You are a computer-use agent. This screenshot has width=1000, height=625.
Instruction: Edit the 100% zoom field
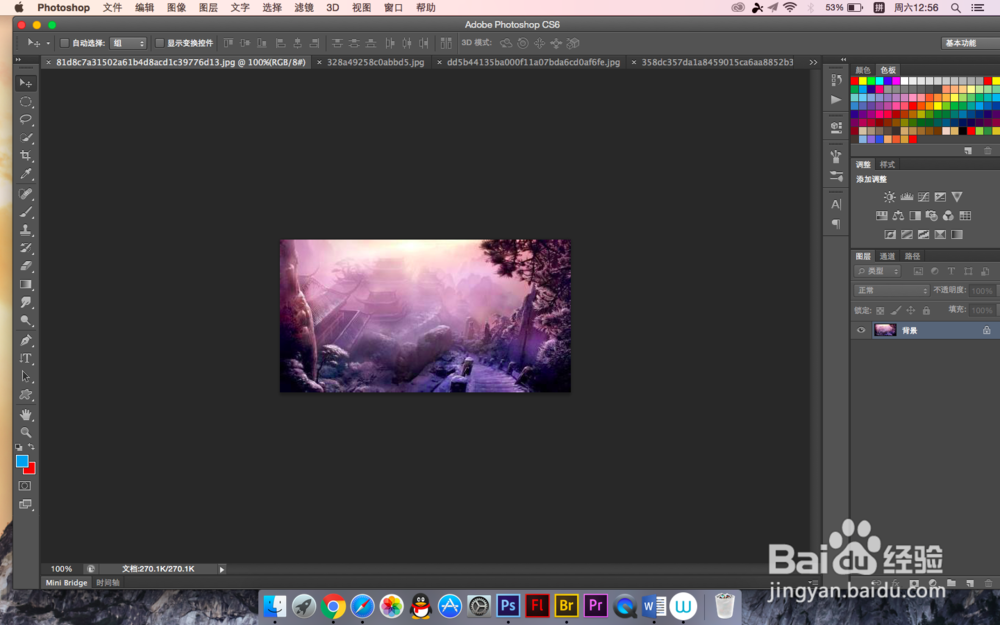62,569
